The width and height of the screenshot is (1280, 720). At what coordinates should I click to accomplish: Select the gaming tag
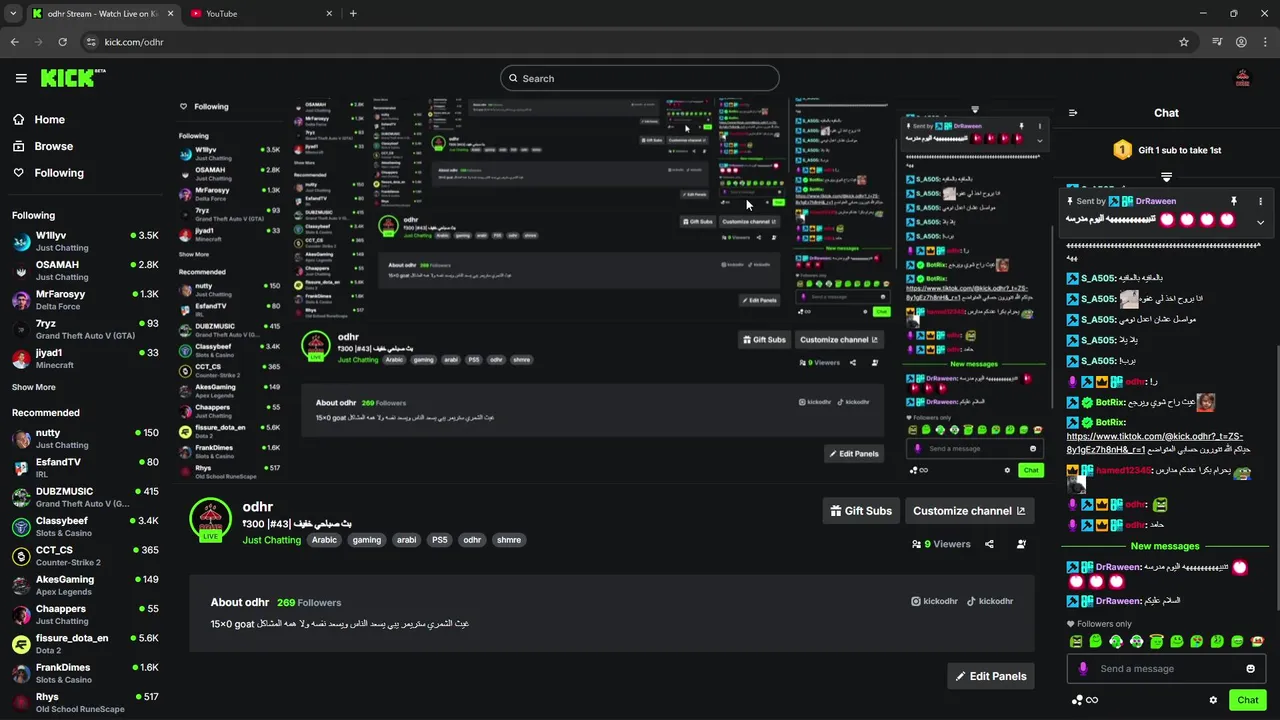(367, 540)
